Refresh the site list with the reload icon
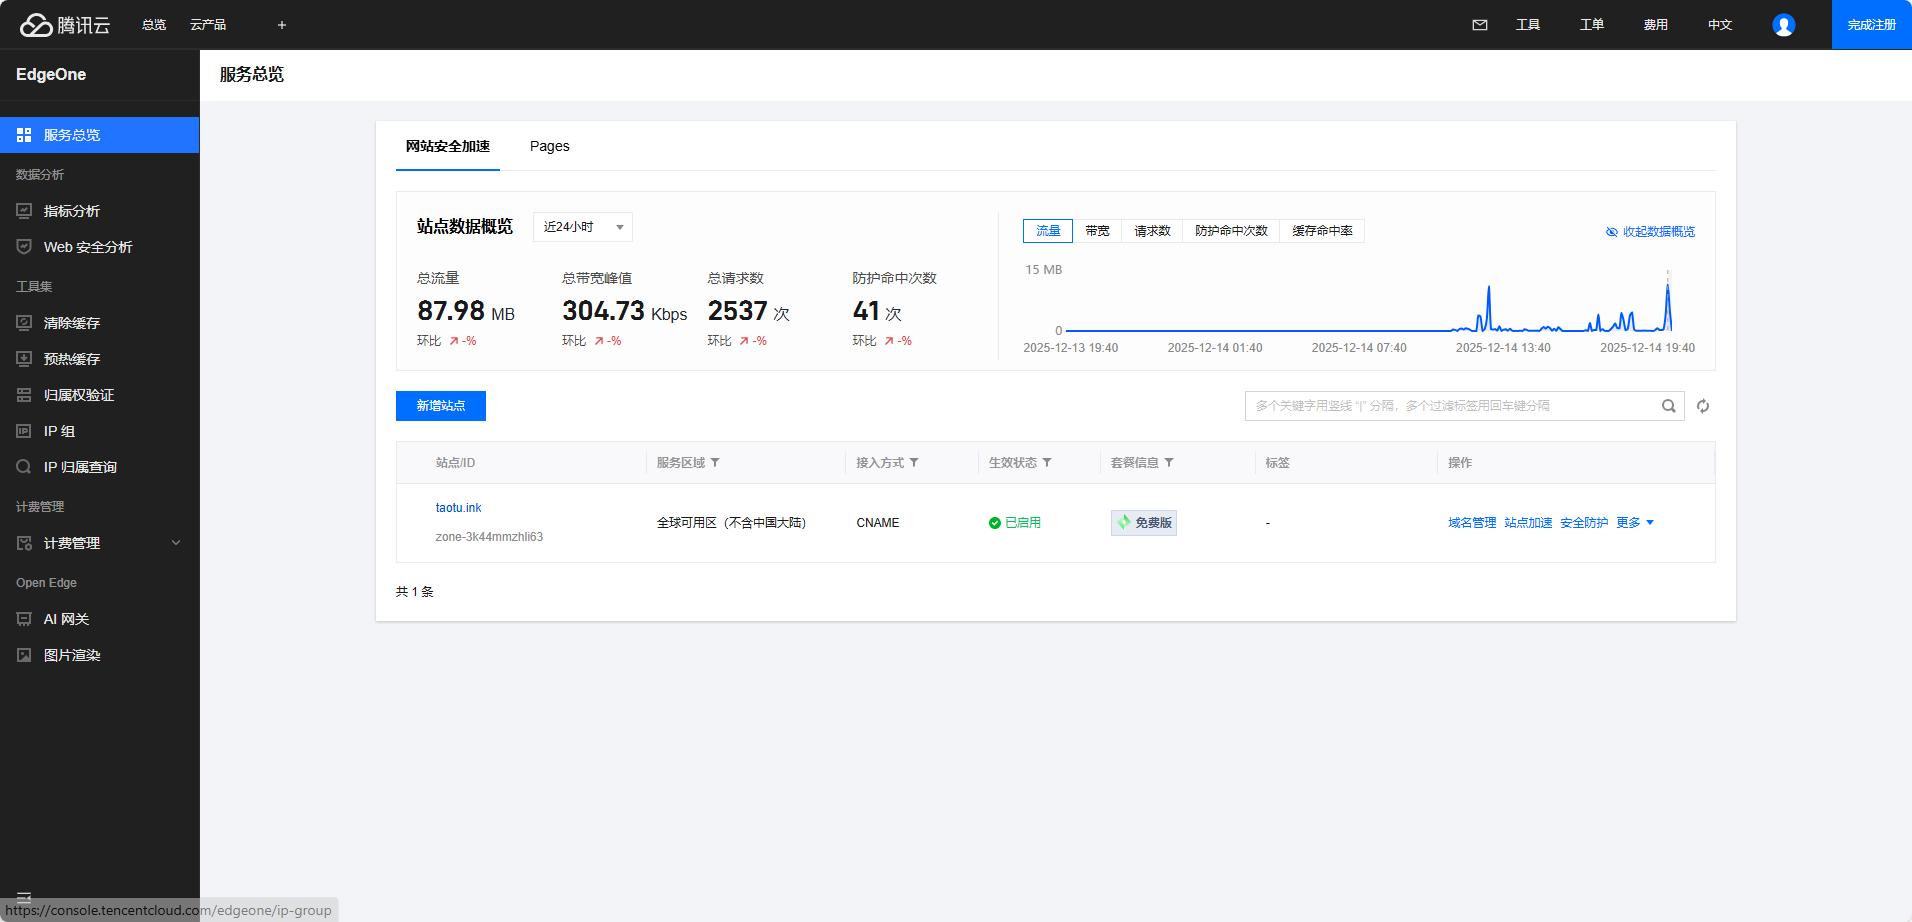 1703,406
